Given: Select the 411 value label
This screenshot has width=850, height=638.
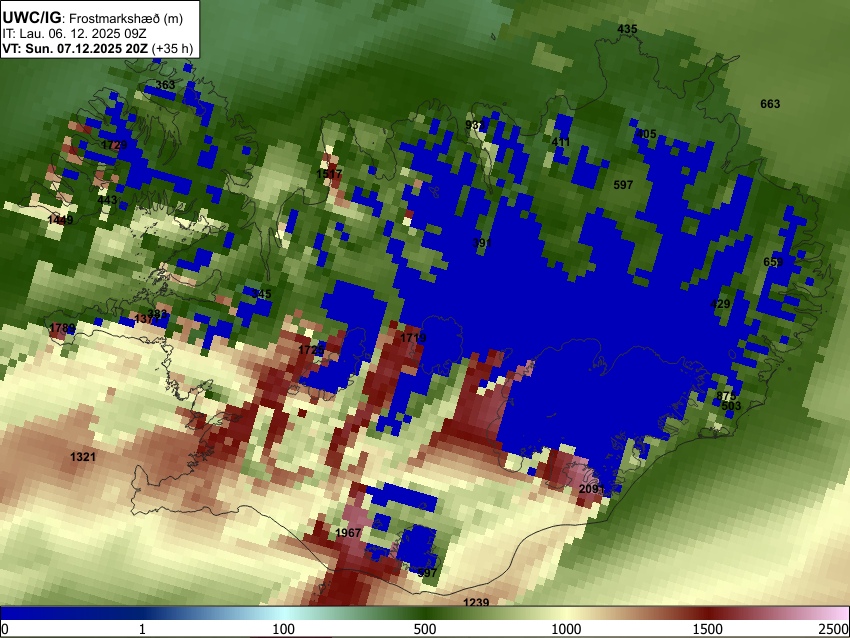Looking at the screenshot, I should tap(561, 141).
